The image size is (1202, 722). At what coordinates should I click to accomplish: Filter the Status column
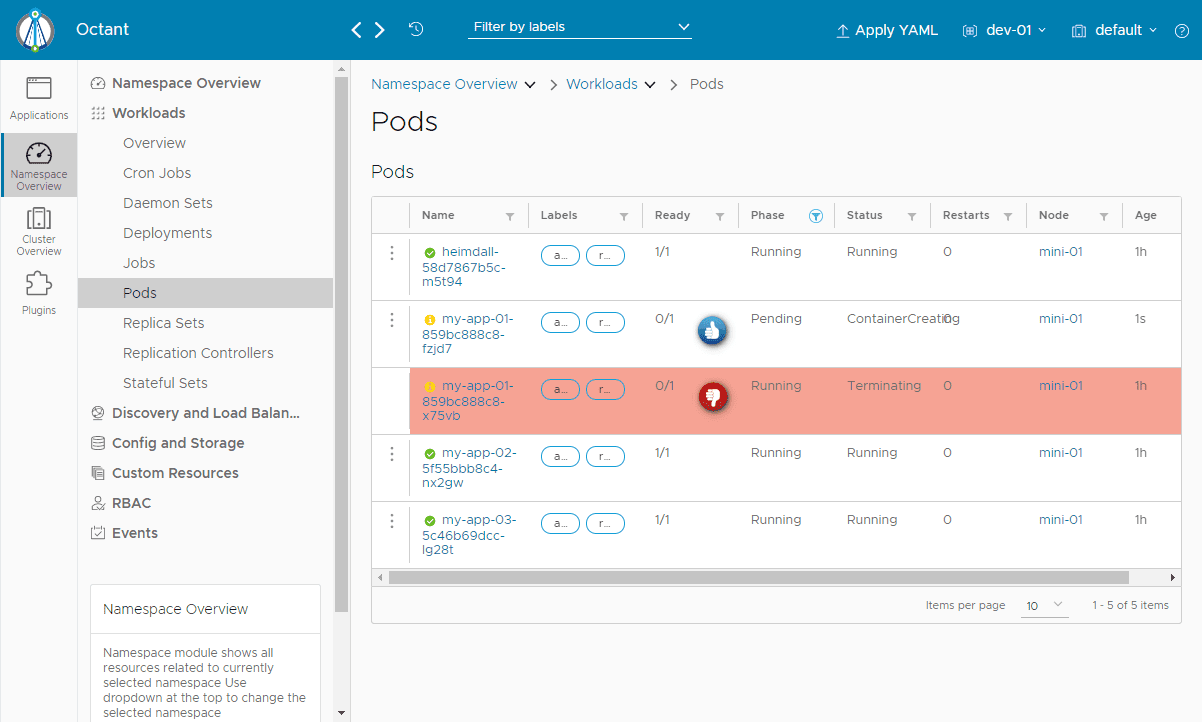pyautogui.click(x=912, y=216)
